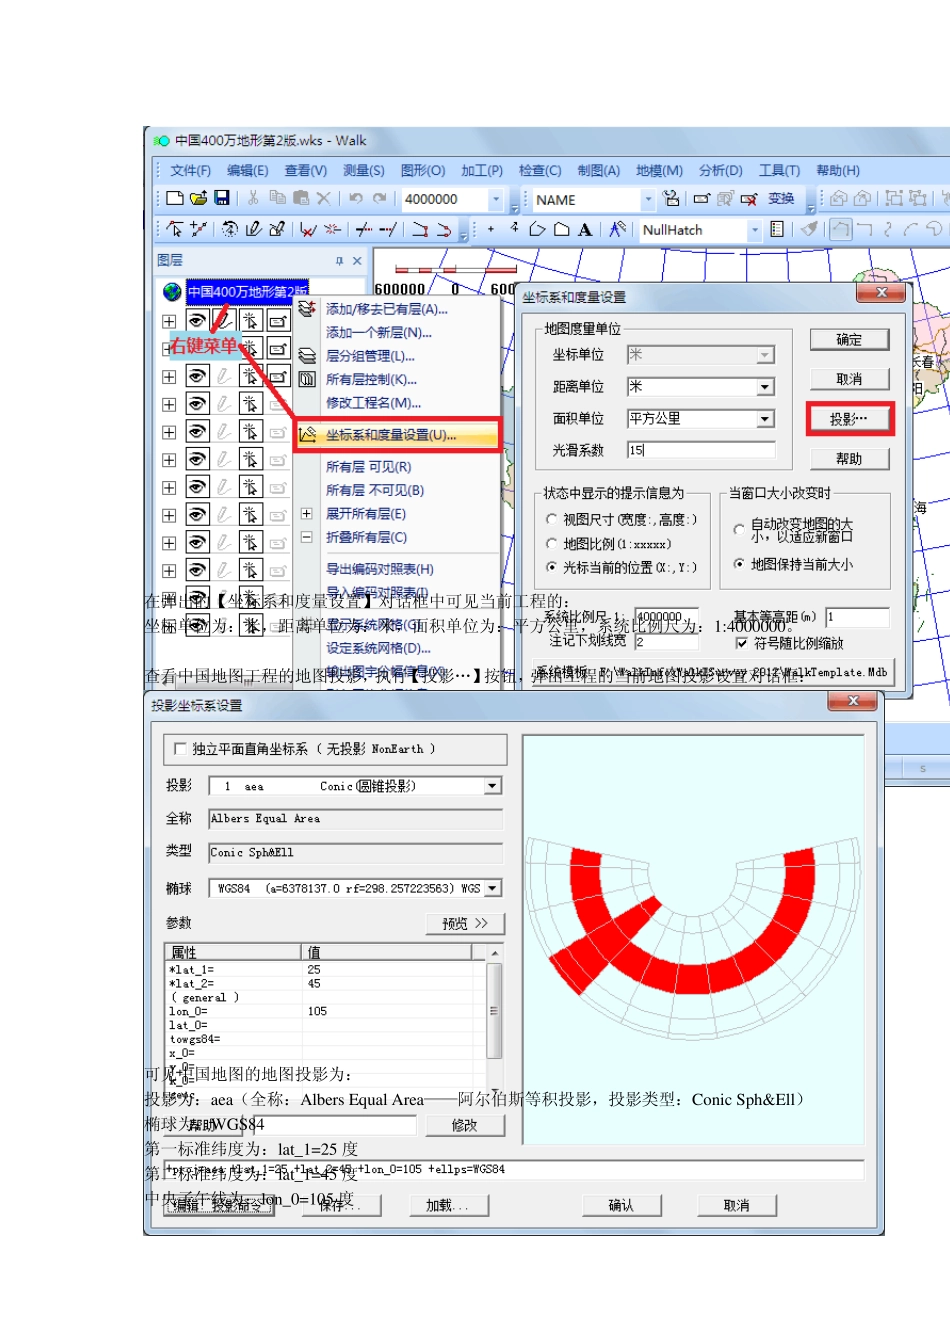
Task: Select radio 自动改变地图的大小
Action: point(739,530)
